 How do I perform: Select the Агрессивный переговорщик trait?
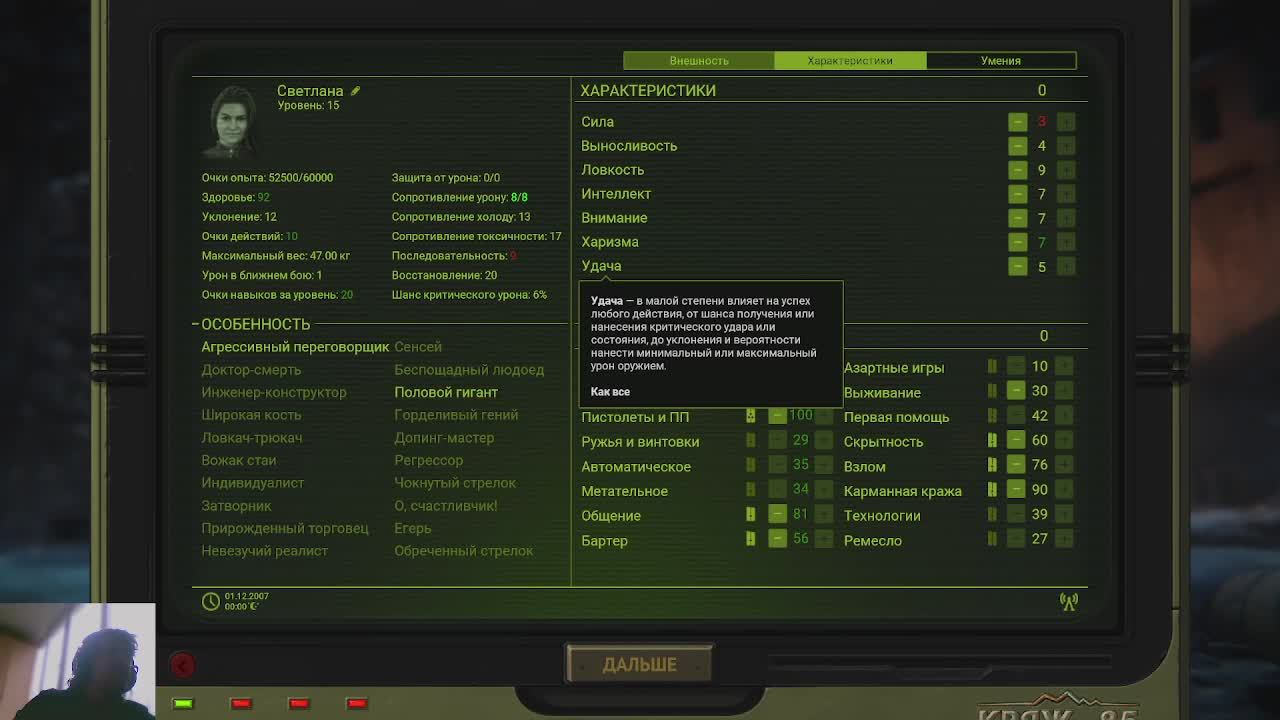point(295,347)
